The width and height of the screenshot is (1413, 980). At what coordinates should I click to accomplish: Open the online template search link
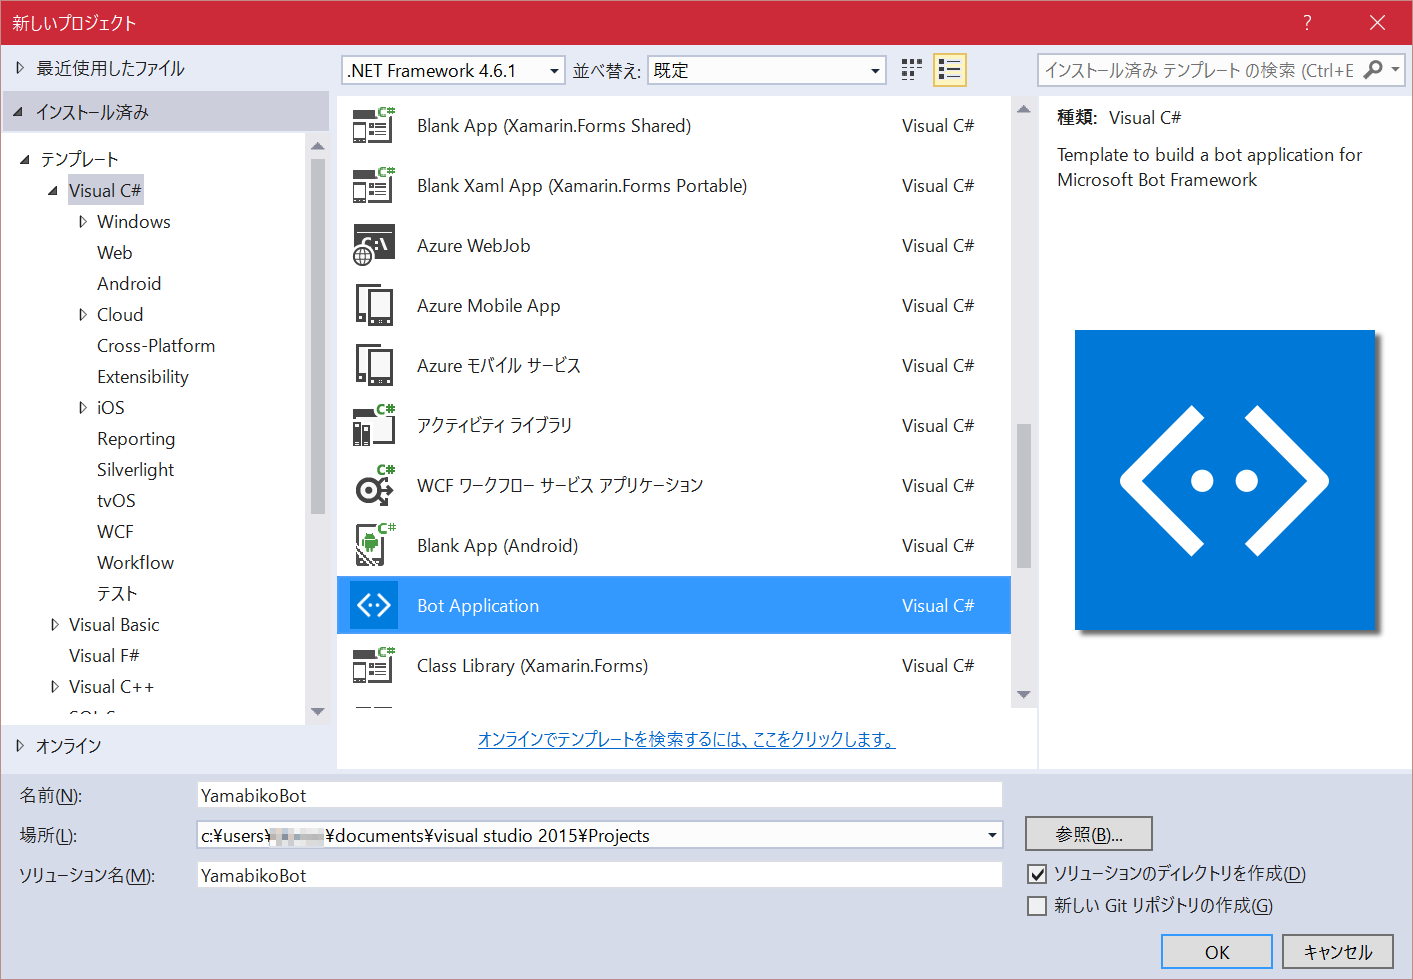[x=686, y=739]
